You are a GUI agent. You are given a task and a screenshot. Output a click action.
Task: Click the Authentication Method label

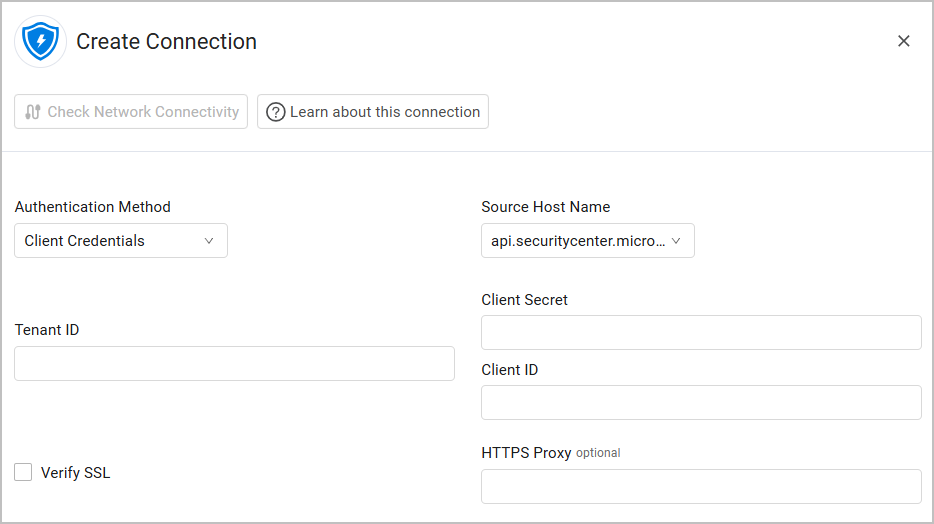click(x=92, y=207)
